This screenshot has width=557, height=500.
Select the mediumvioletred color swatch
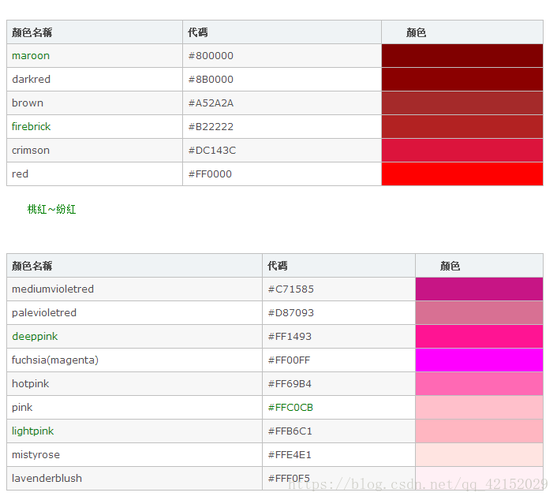479,289
